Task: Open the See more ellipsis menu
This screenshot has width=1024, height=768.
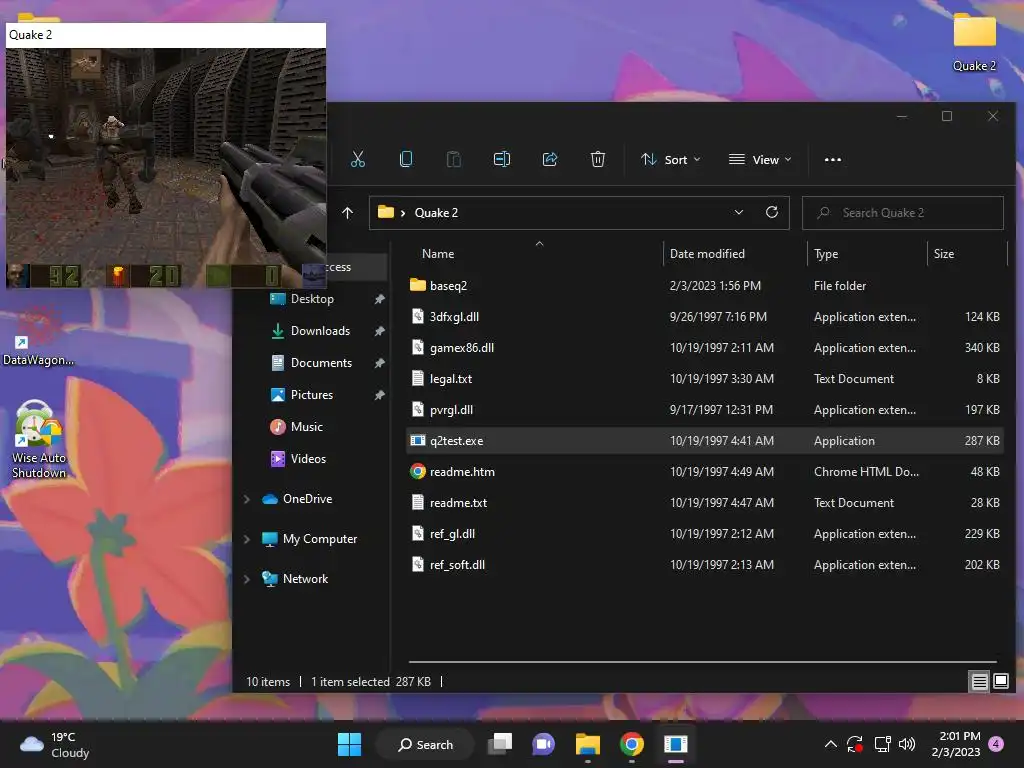Action: (833, 159)
